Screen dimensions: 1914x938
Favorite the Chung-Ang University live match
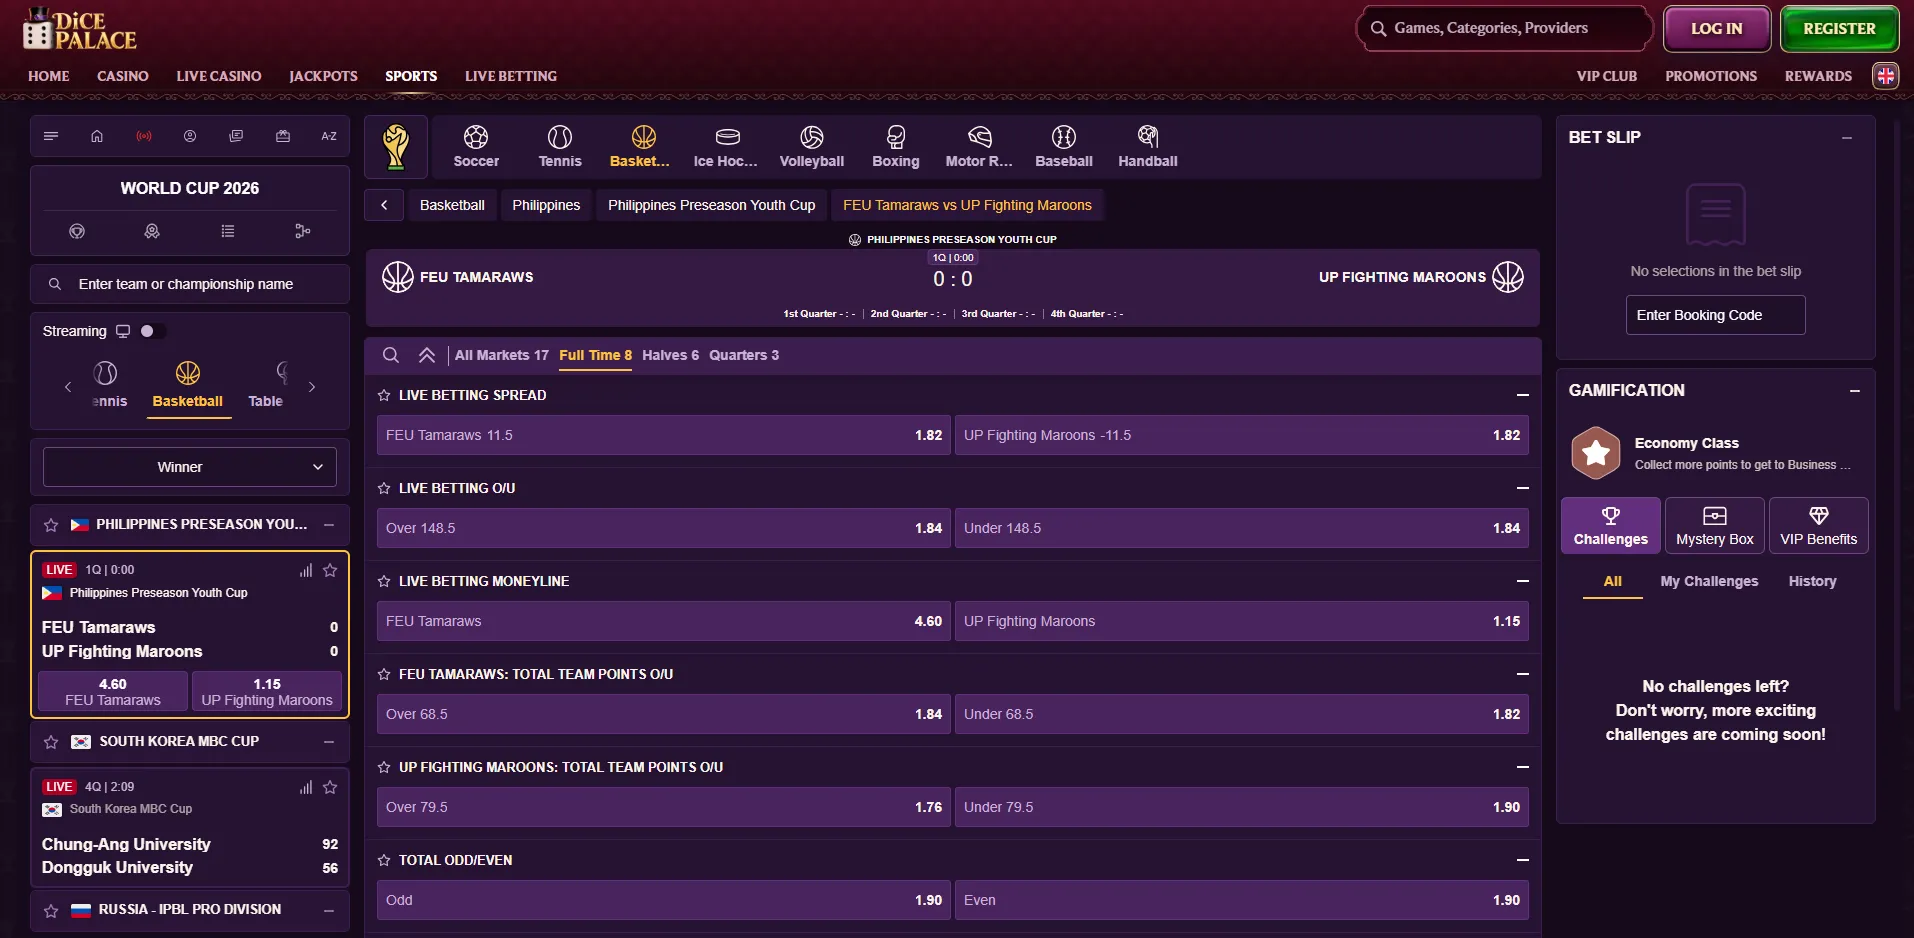click(x=330, y=787)
